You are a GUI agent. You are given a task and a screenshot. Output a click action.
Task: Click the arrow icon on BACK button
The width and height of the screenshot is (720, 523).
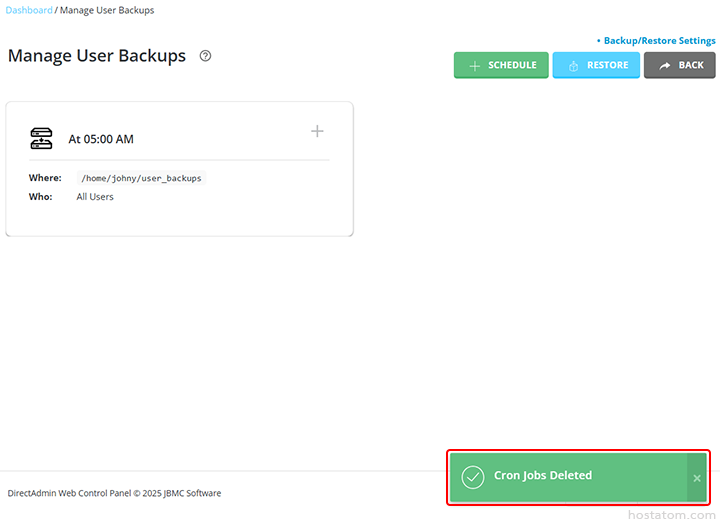[665, 66]
